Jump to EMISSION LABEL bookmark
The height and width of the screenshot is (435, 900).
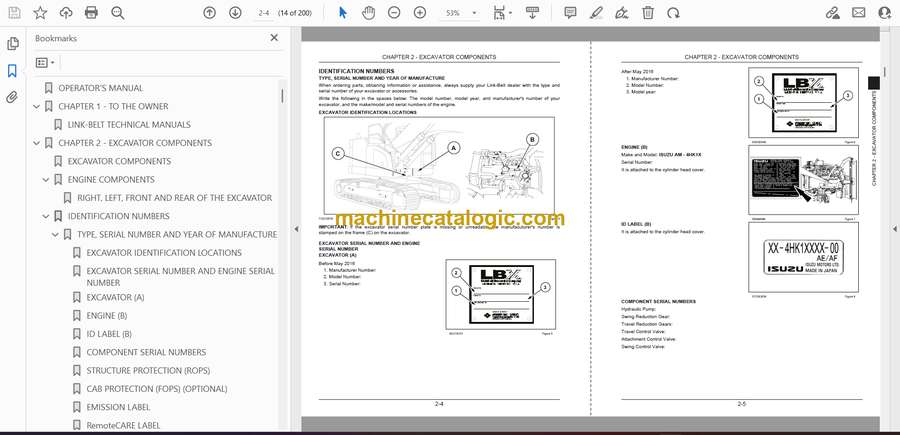click(x=118, y=407)
